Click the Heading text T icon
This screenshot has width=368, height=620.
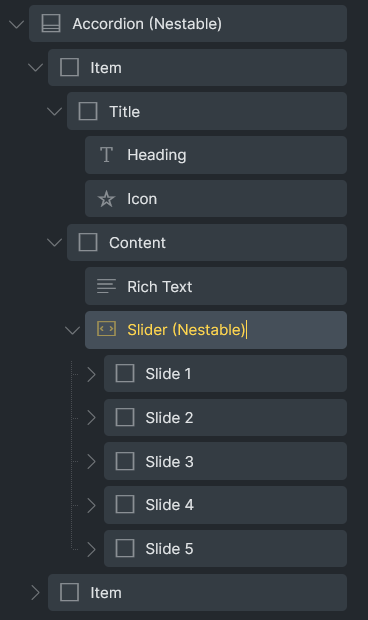[106, 155]
